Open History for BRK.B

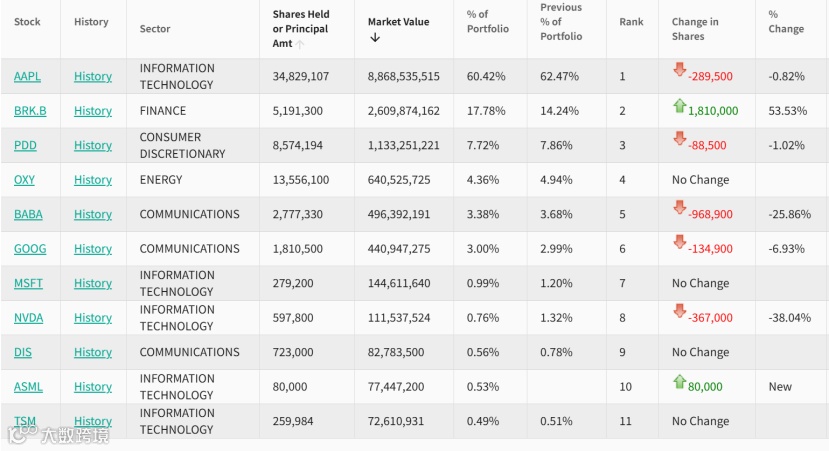tap(93, 111)
